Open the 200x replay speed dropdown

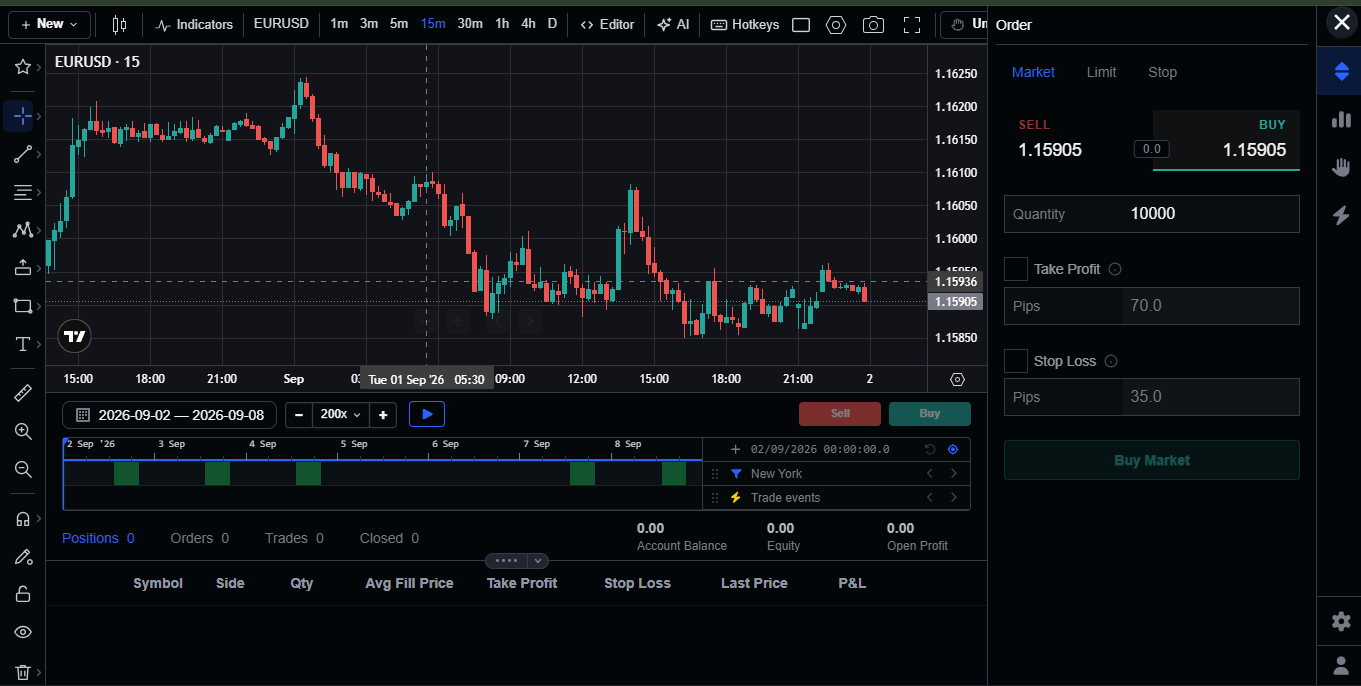pos(341,414)
